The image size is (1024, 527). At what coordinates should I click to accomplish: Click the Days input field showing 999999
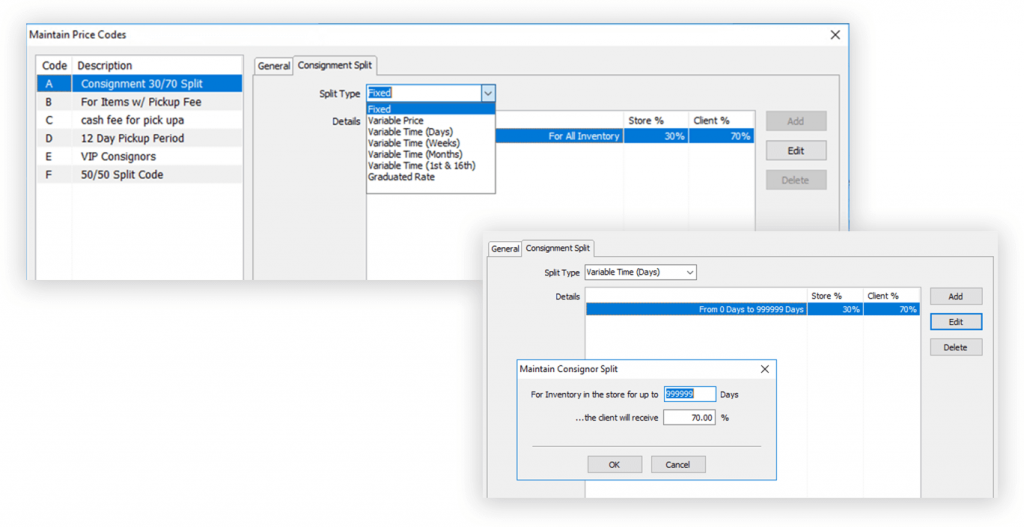tap(689, 394)
